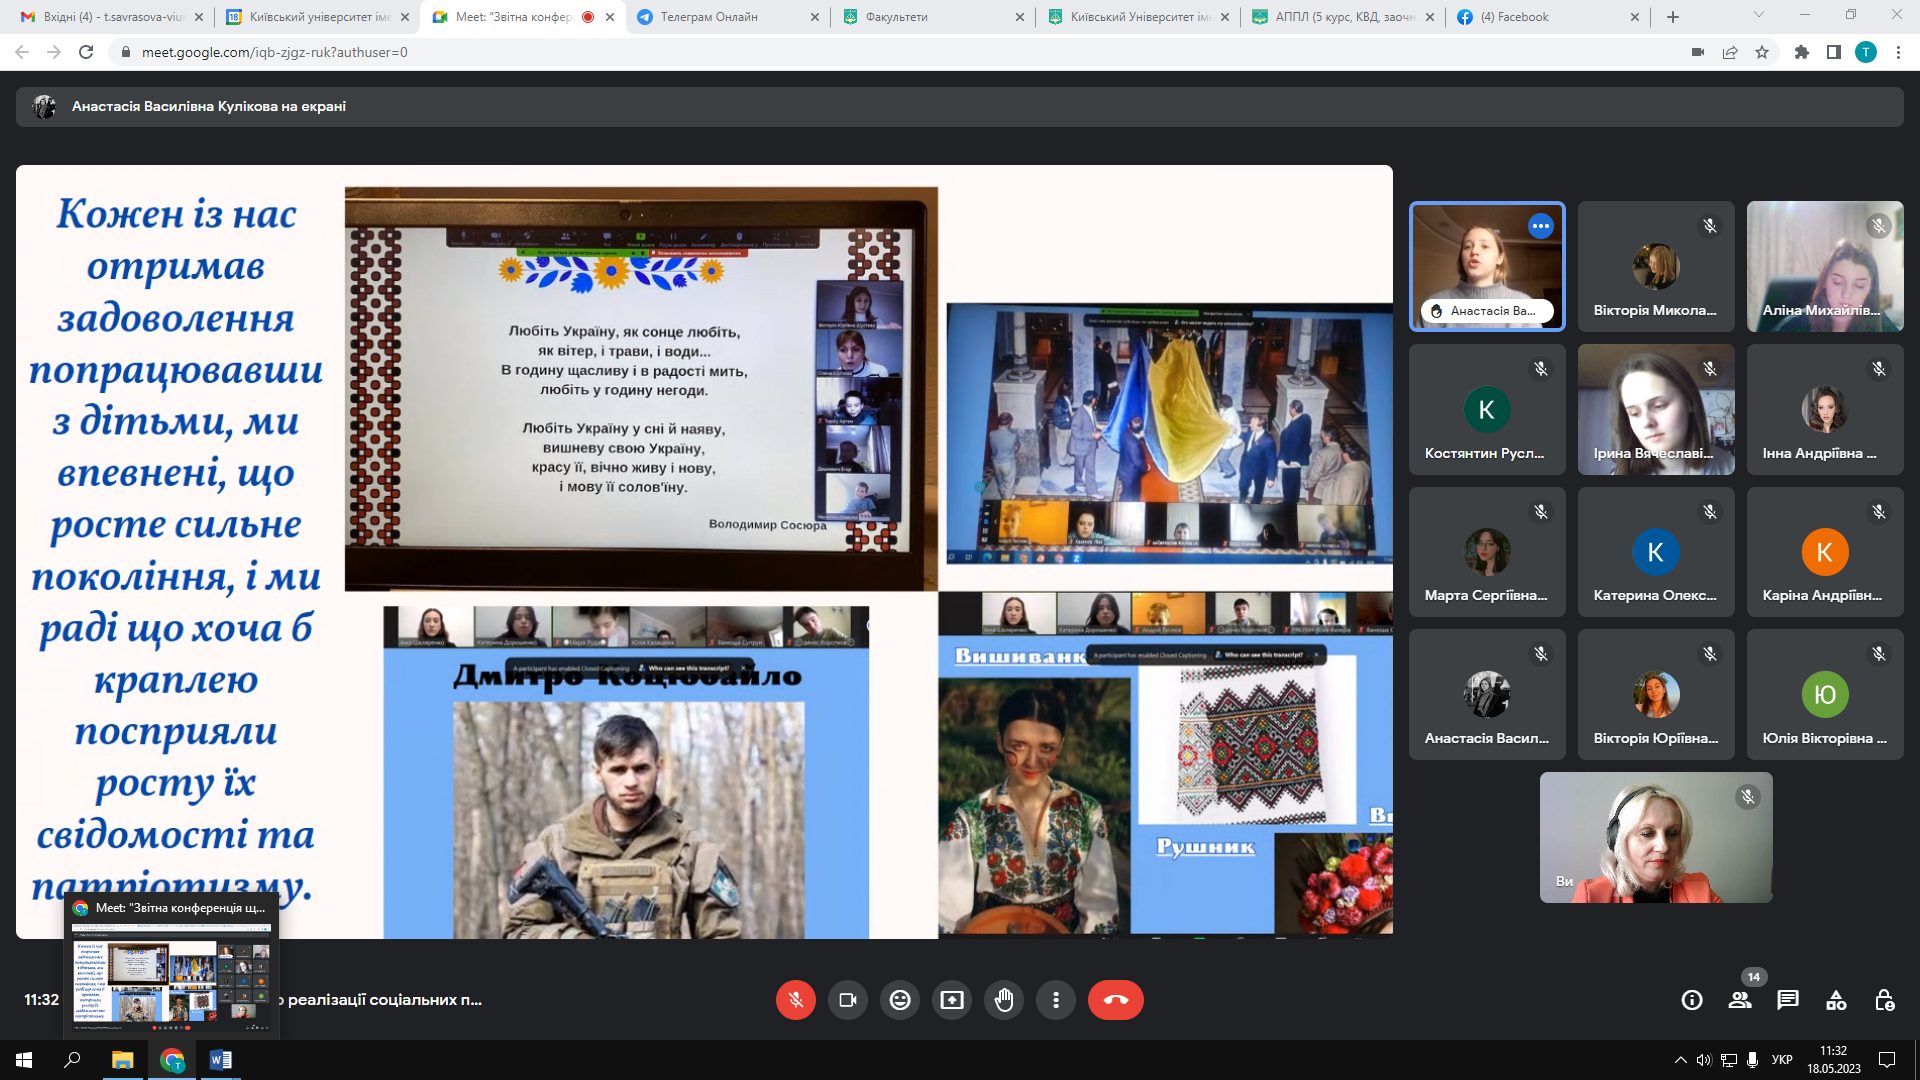Open meeting details info icon

click(1692, 1000)
